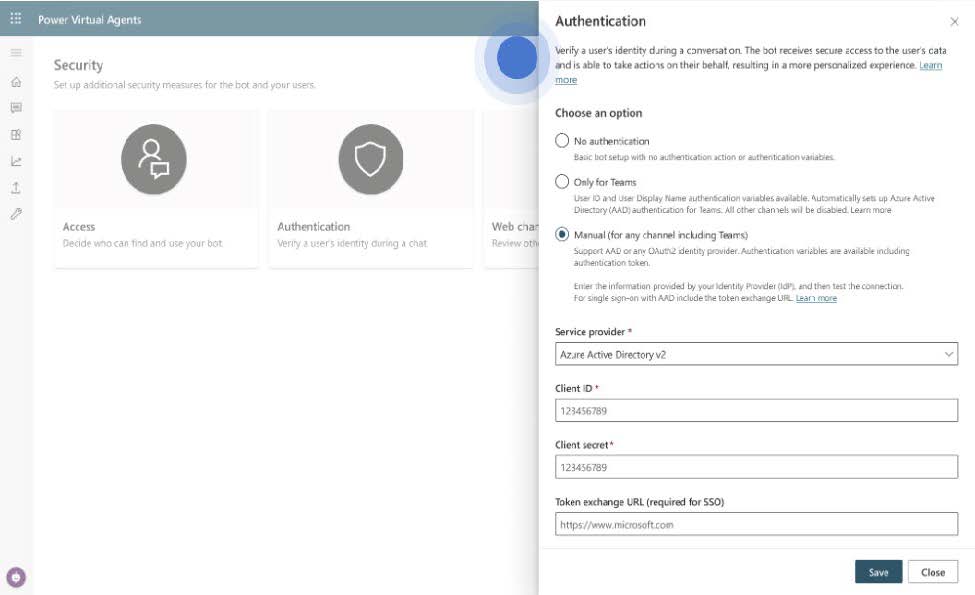Open the Service provider dropdown

tap(756, 354)
